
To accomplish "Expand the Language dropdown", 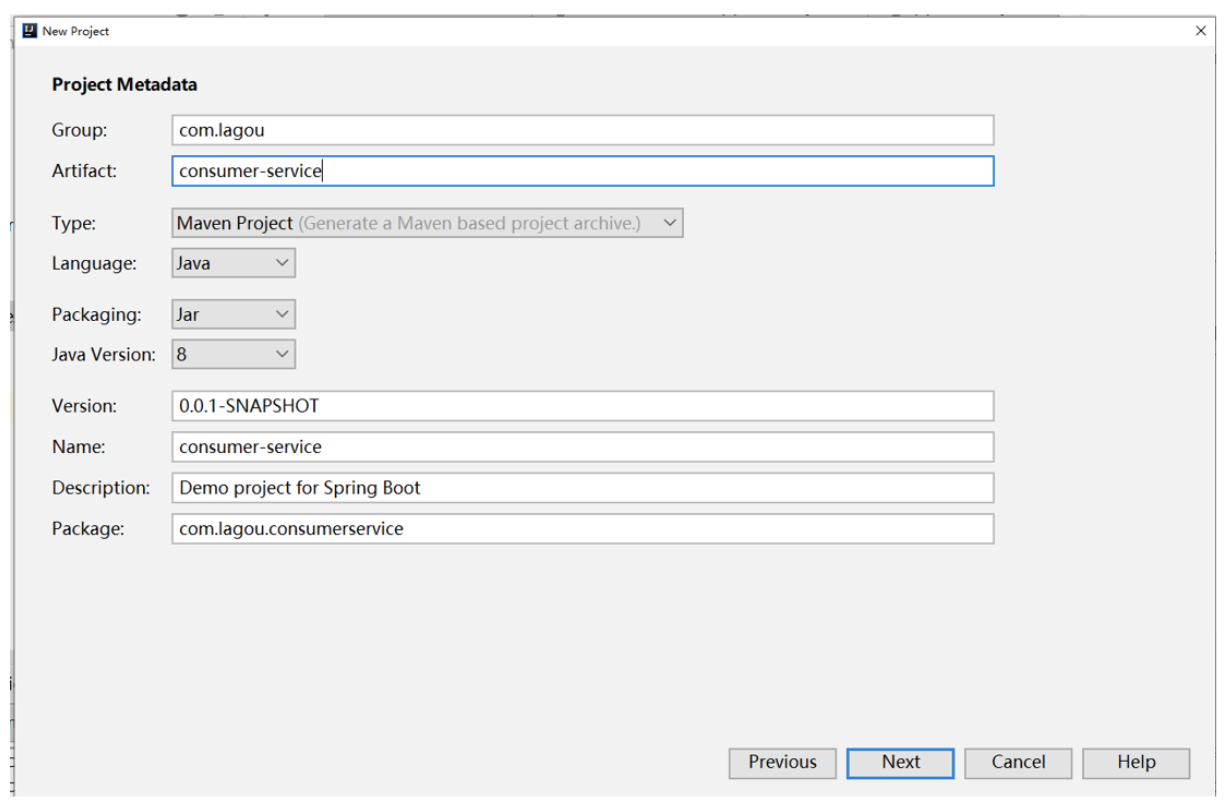I will click(x=233, y=264).
